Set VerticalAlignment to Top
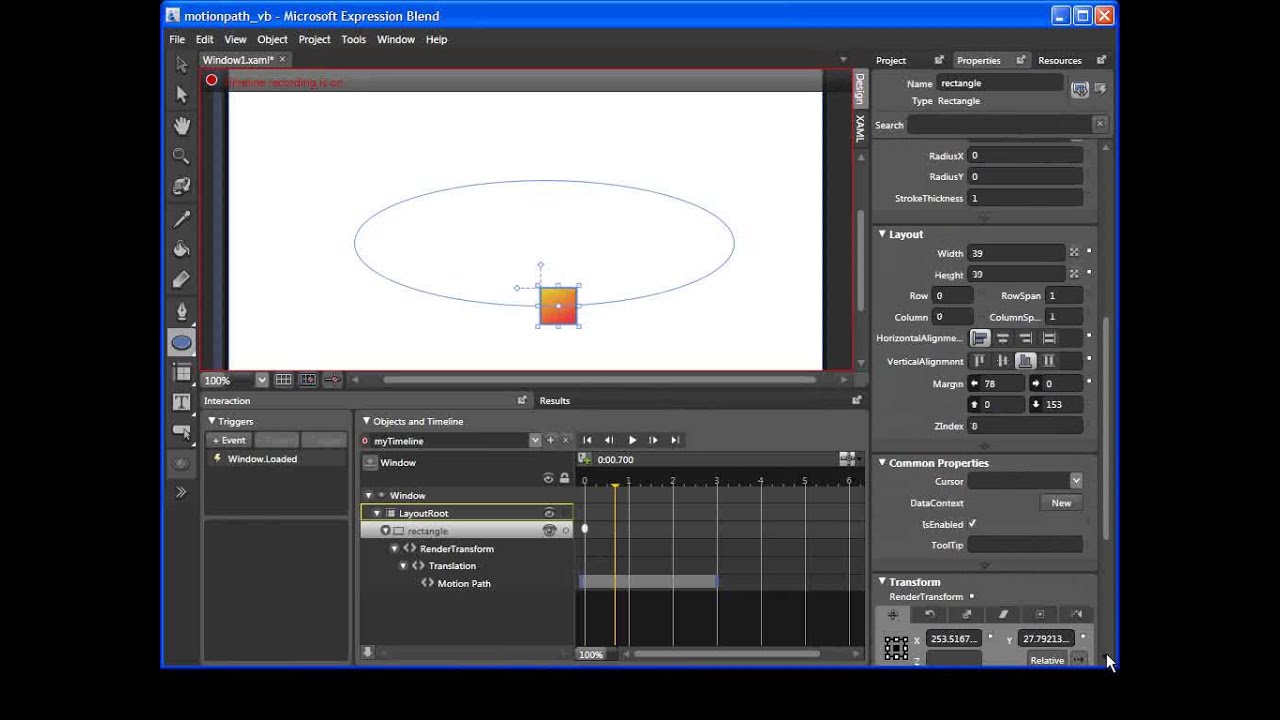The image size is (1280, 720). [x=979, y=361]
